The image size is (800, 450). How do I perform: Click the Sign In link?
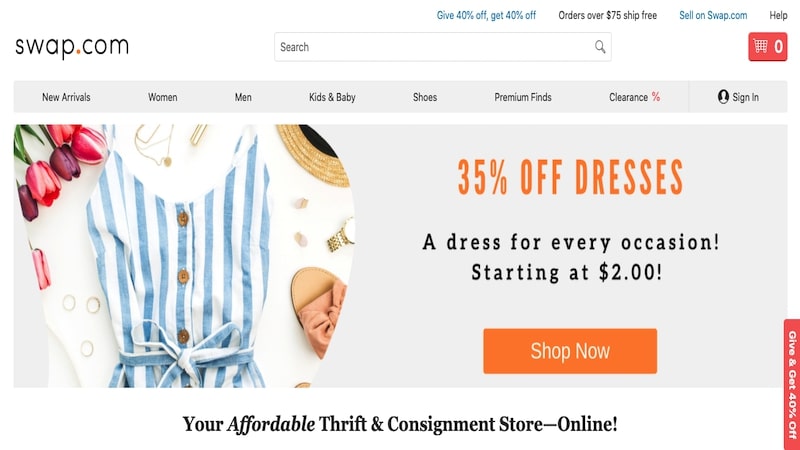point(745,97)
